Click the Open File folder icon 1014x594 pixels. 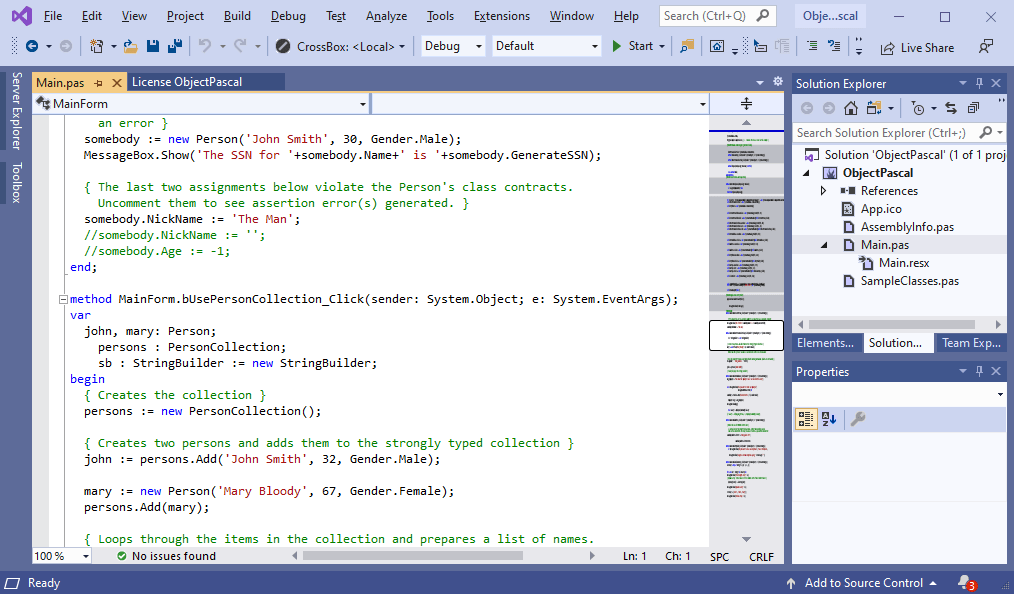point(131,46)
